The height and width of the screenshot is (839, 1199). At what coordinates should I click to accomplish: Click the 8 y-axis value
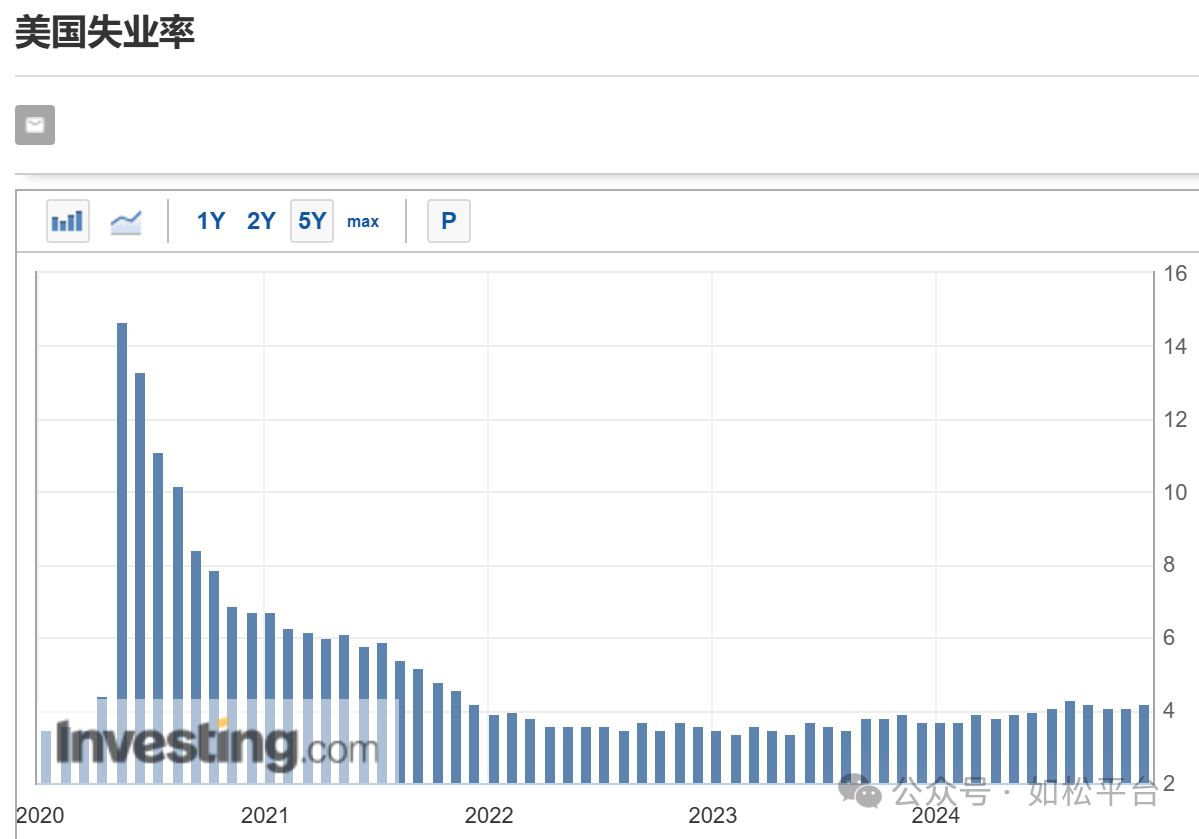coord(1168,564)
